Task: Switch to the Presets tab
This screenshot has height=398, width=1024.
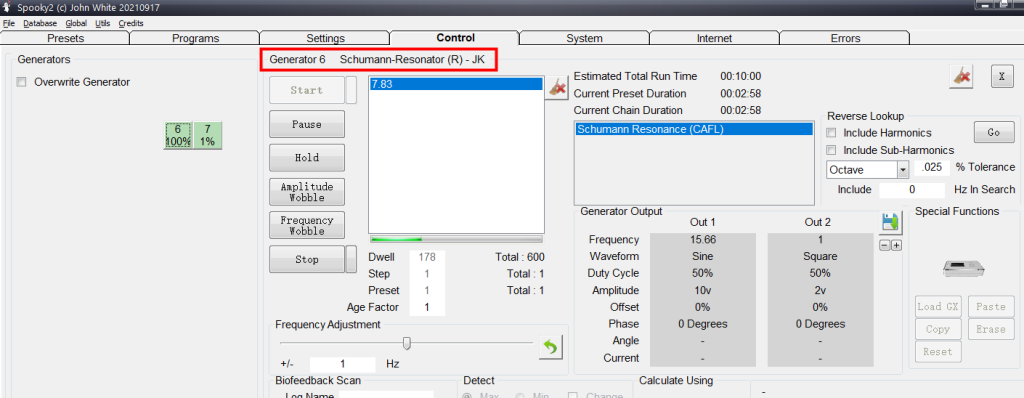Action: [65, 39]
